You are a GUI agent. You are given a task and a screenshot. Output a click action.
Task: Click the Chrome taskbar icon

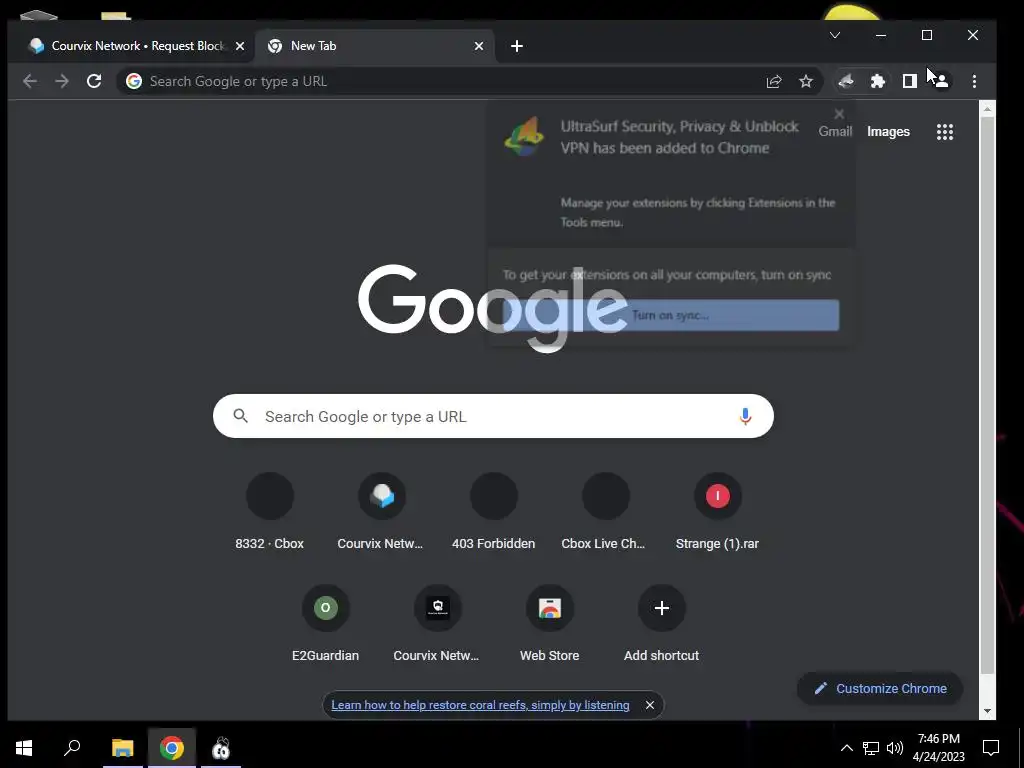(172, 748)
